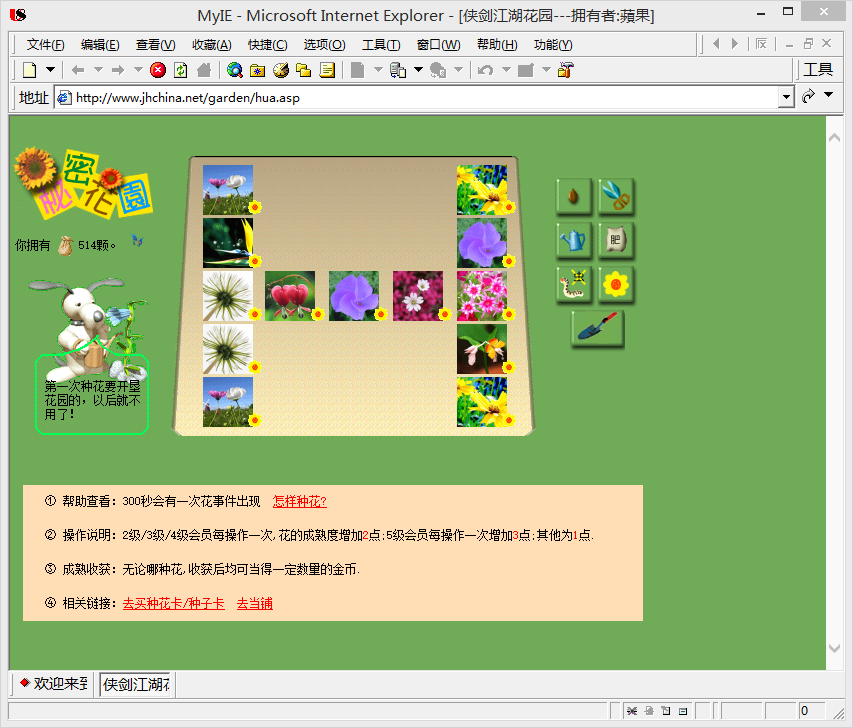
Task: Click the Undo arrow toolbar icon
Action: point(485,70)
